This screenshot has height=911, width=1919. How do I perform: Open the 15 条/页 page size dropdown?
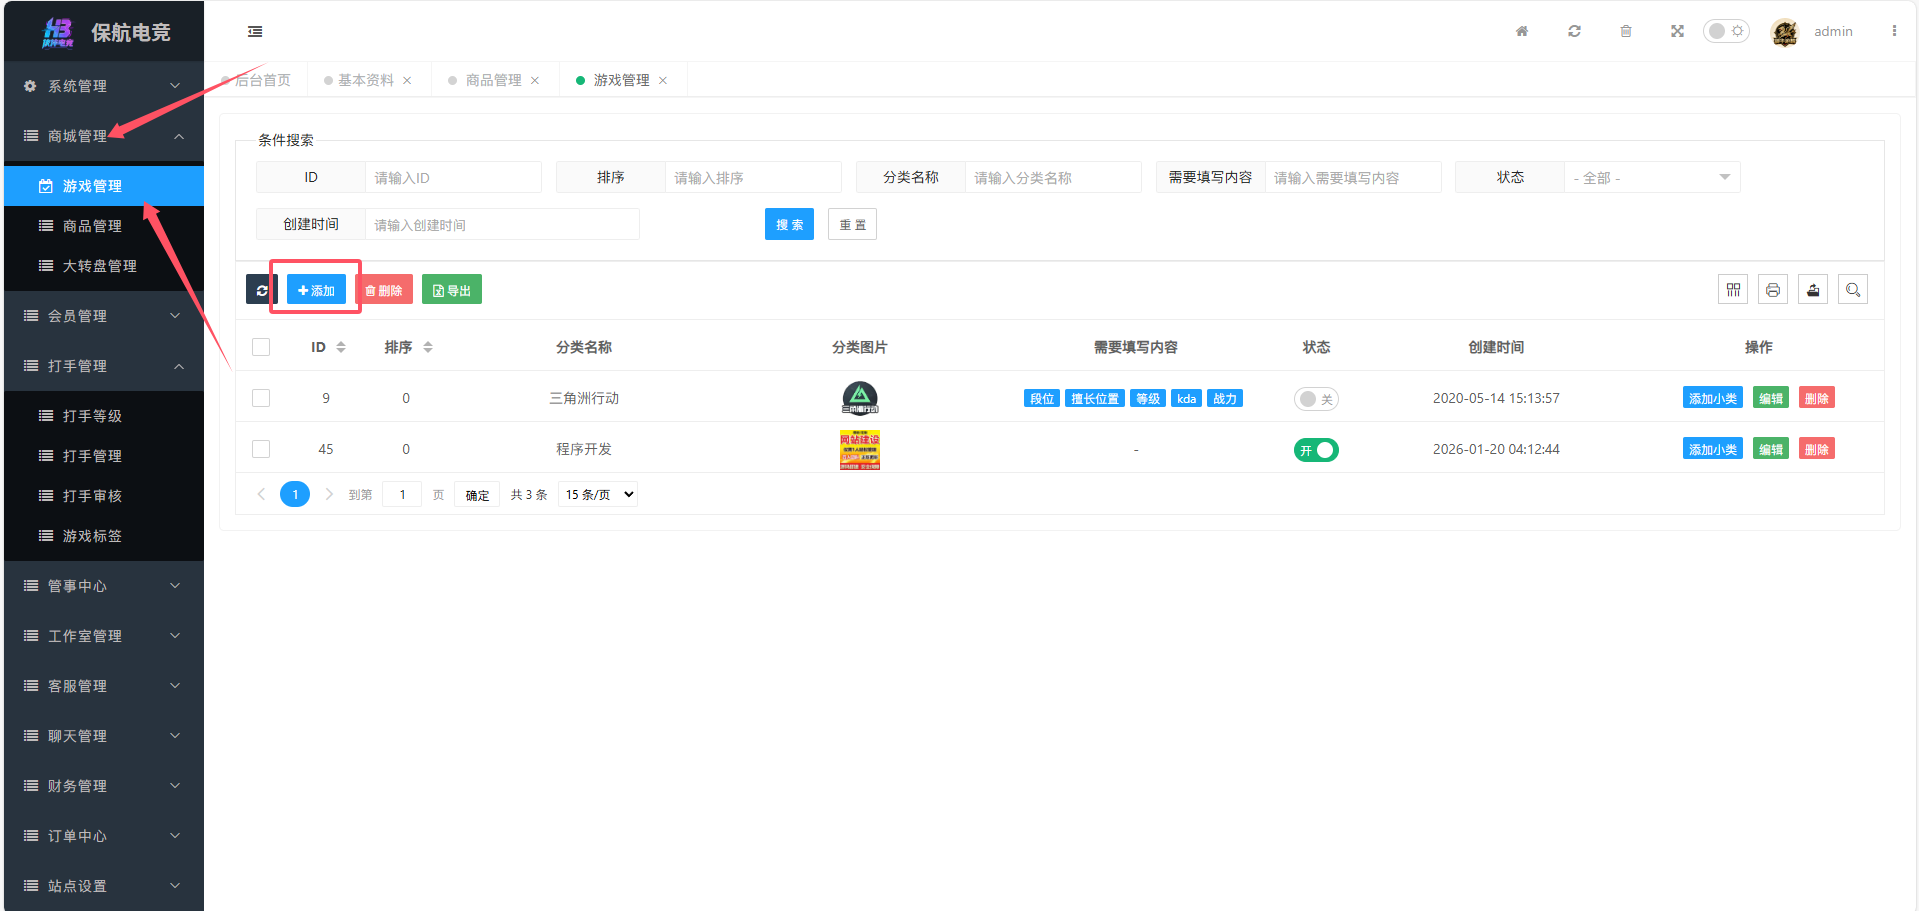pyautogui.click(x=598, y=495)
